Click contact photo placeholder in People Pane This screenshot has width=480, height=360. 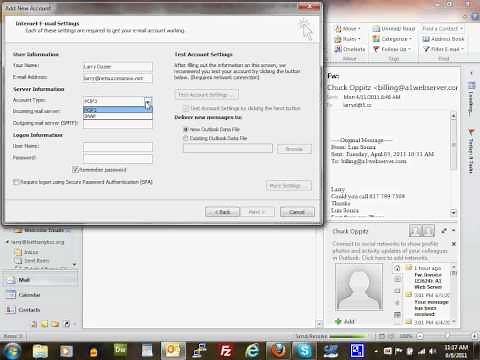point(359,287)
